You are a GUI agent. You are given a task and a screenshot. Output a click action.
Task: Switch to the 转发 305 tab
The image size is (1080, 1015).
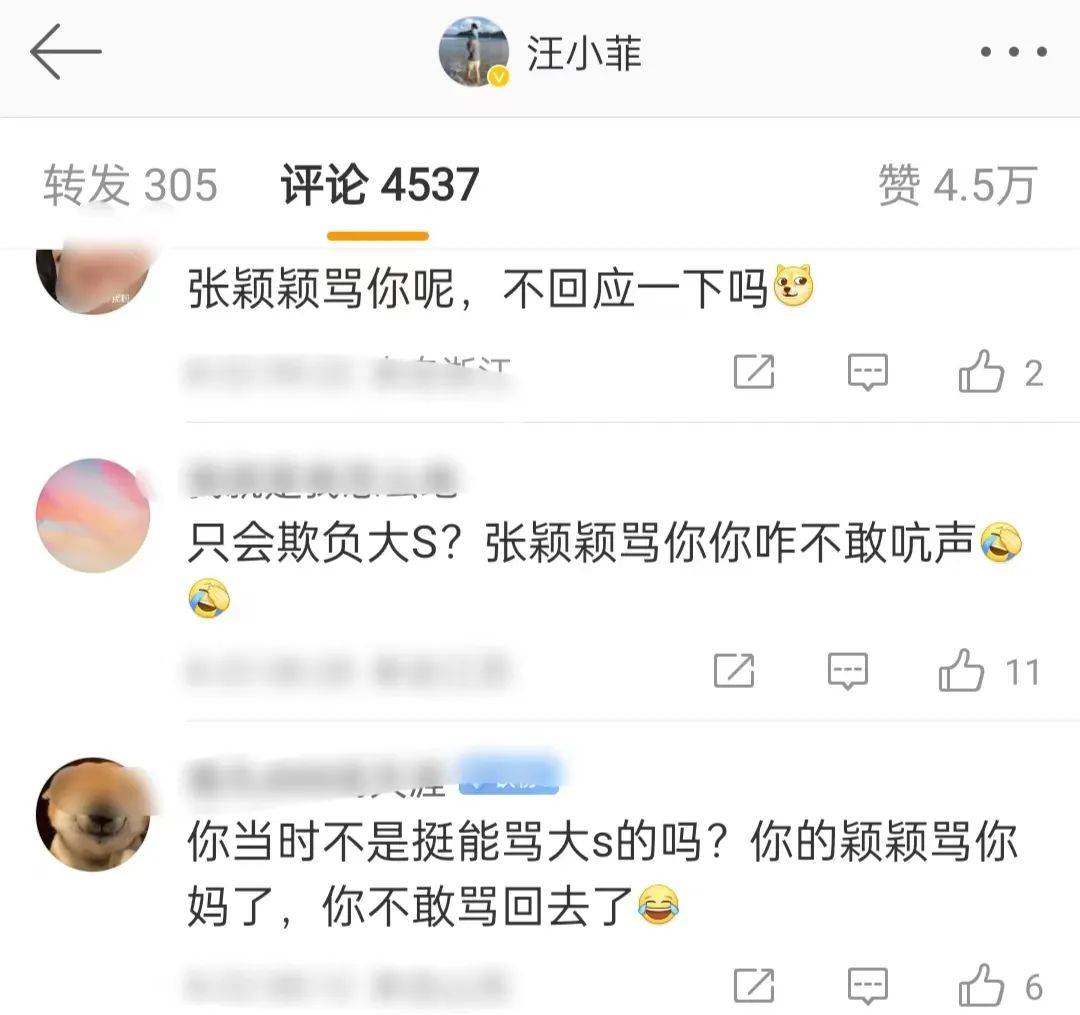pos(130,185)
